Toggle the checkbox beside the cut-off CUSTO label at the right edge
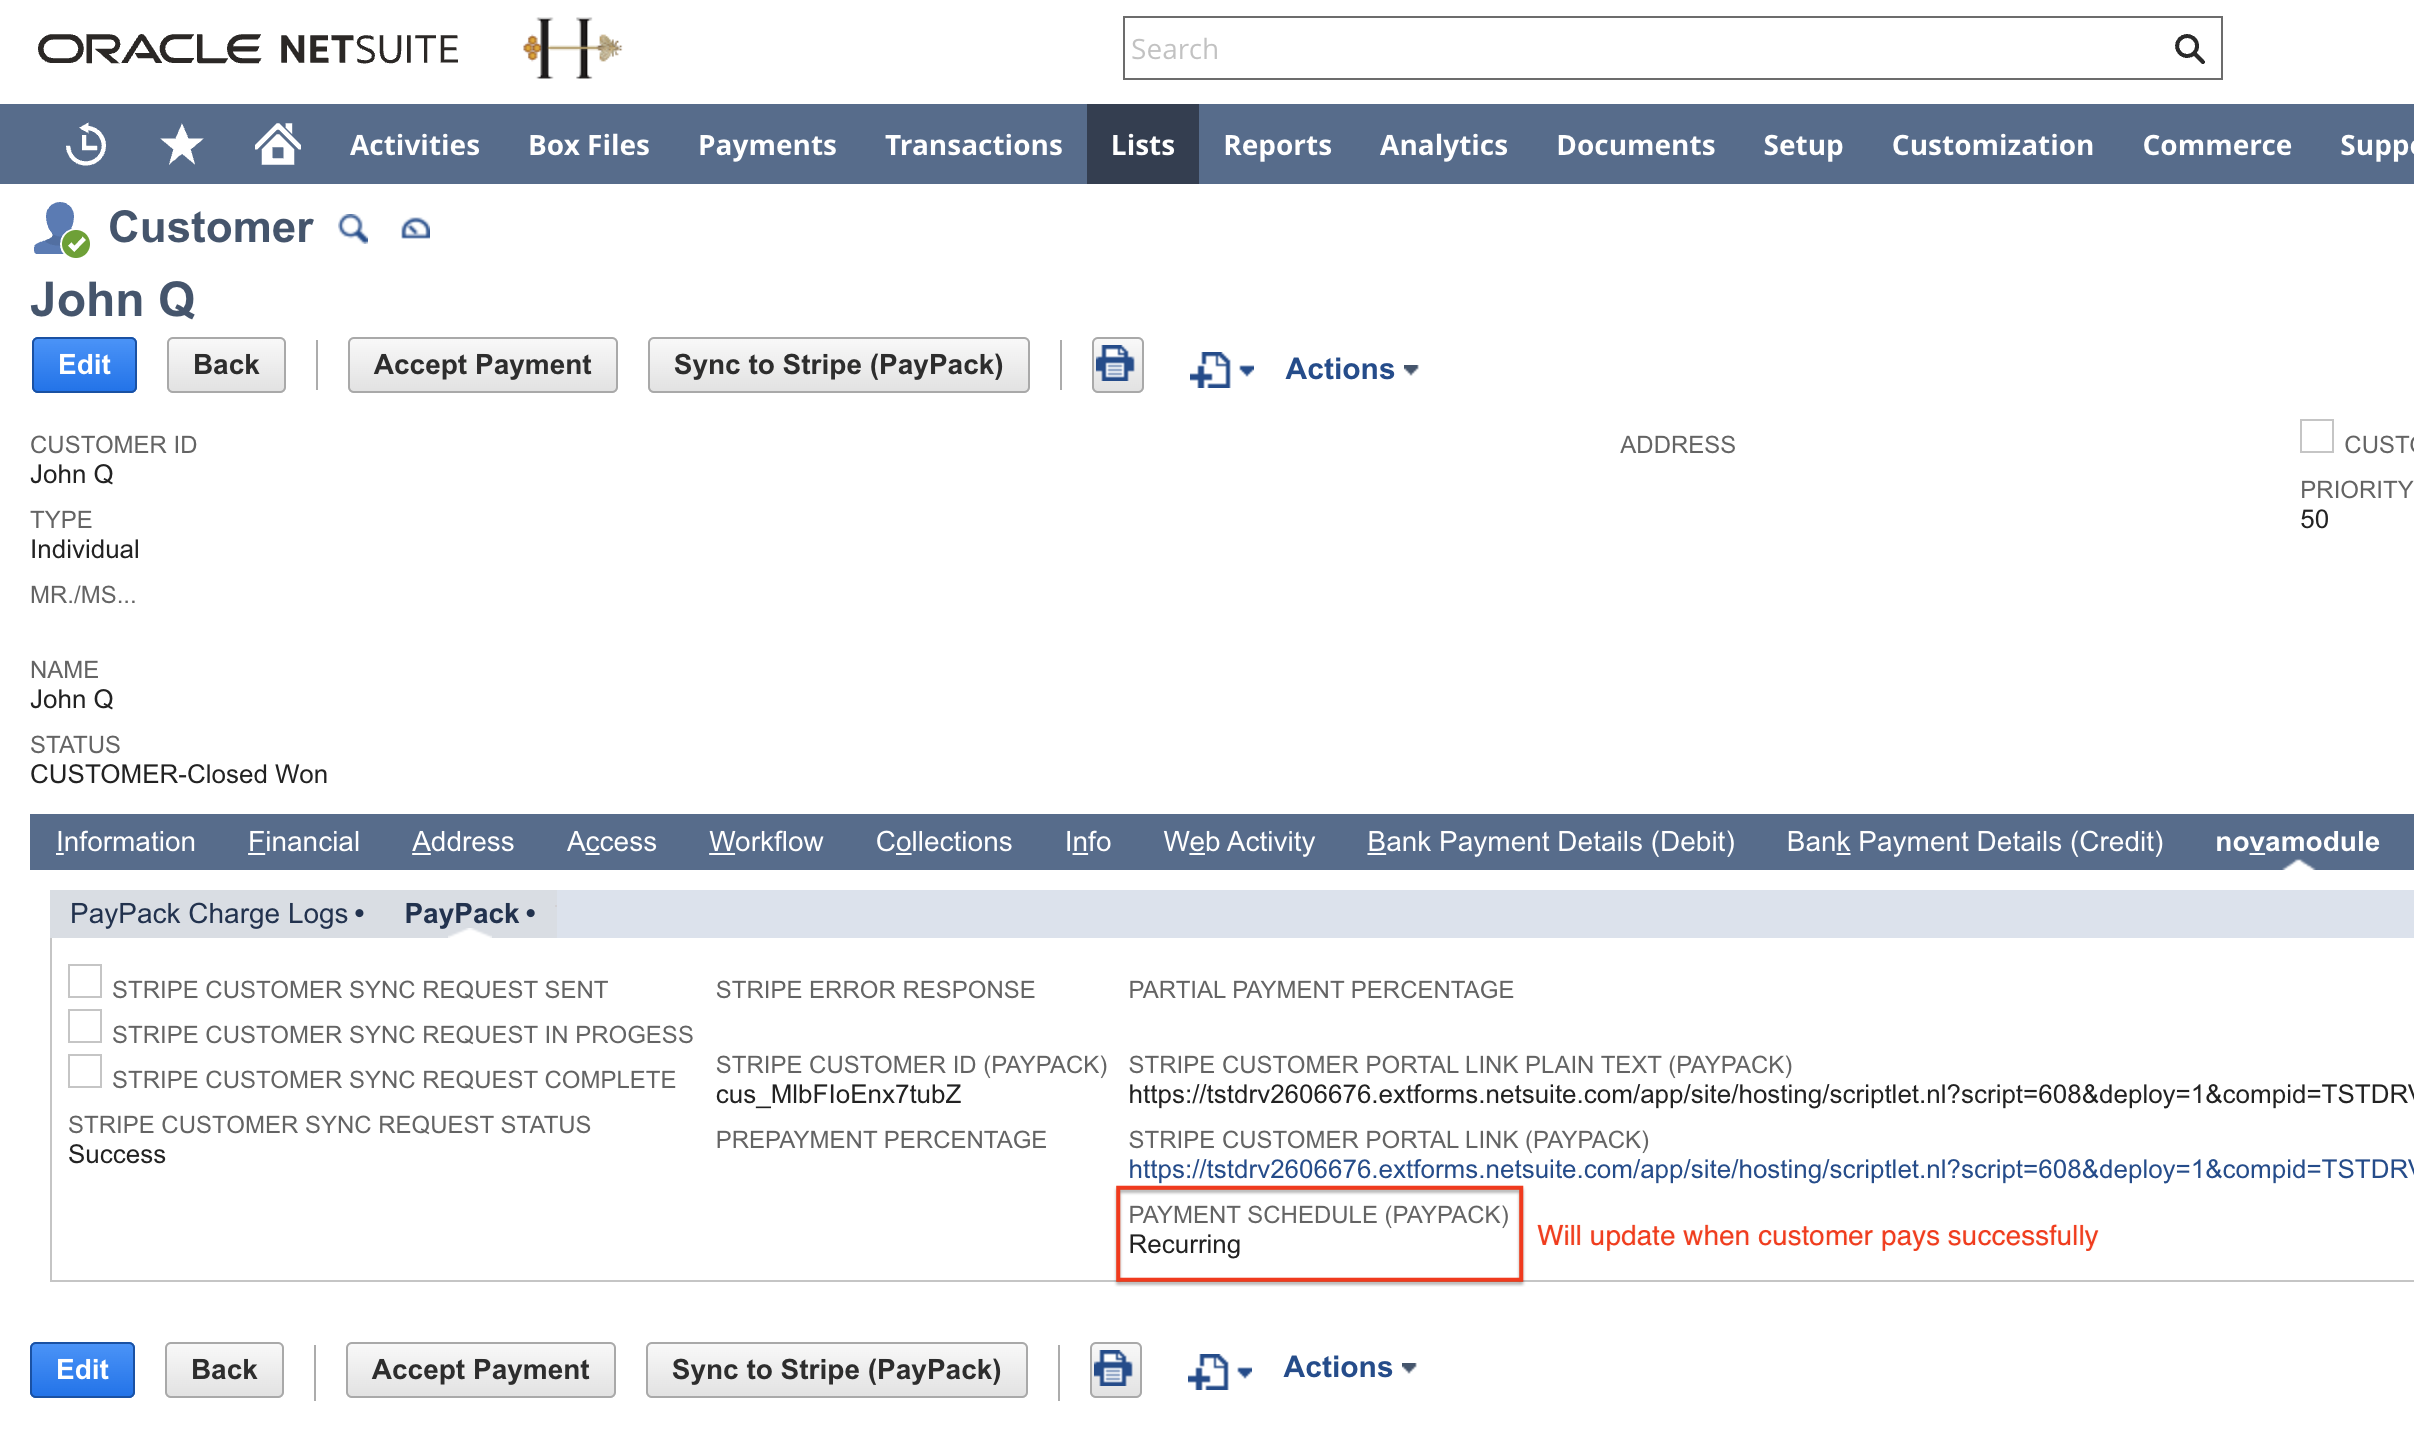This screenshot has width=2414, height=1452. (x=2316, y=437)
